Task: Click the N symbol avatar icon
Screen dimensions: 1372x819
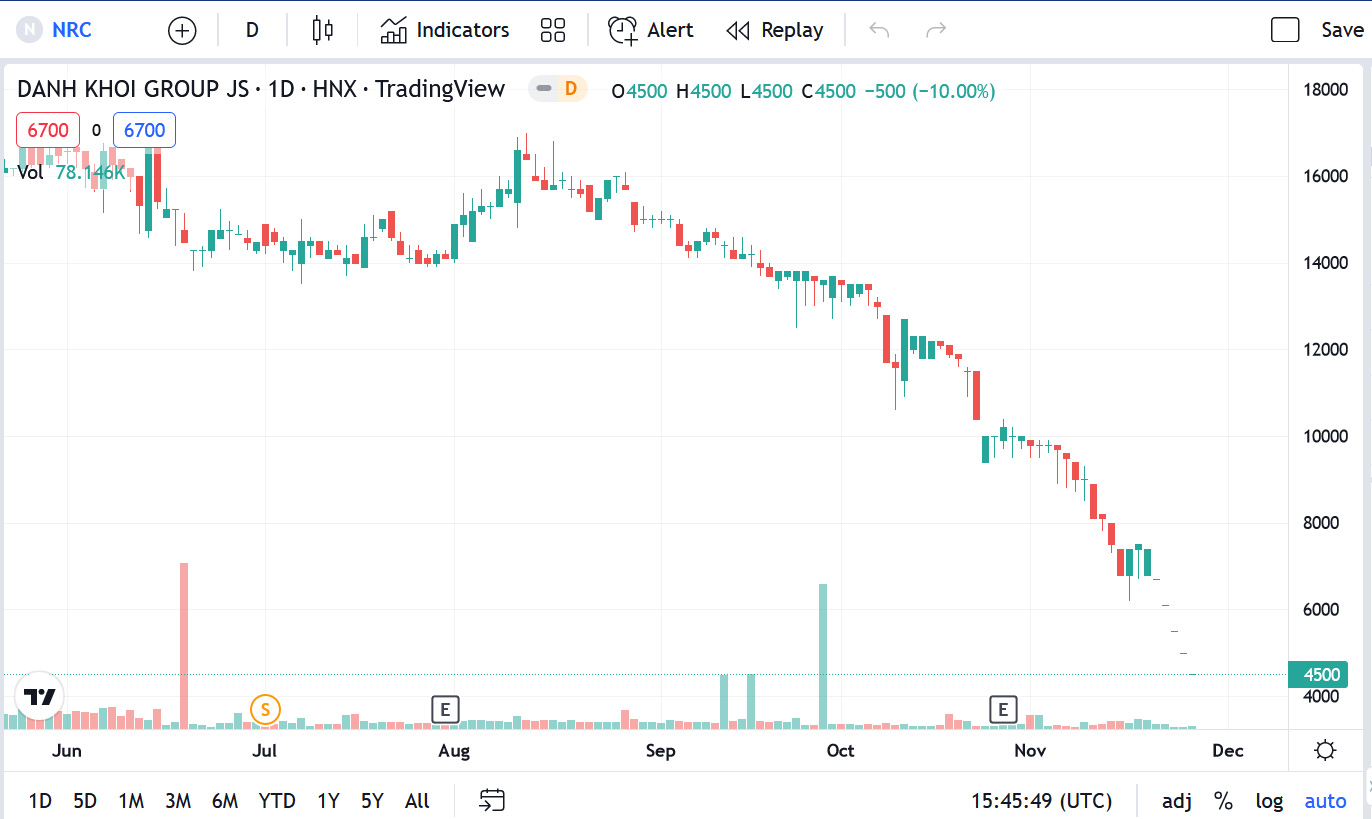Action: point(30,30)
